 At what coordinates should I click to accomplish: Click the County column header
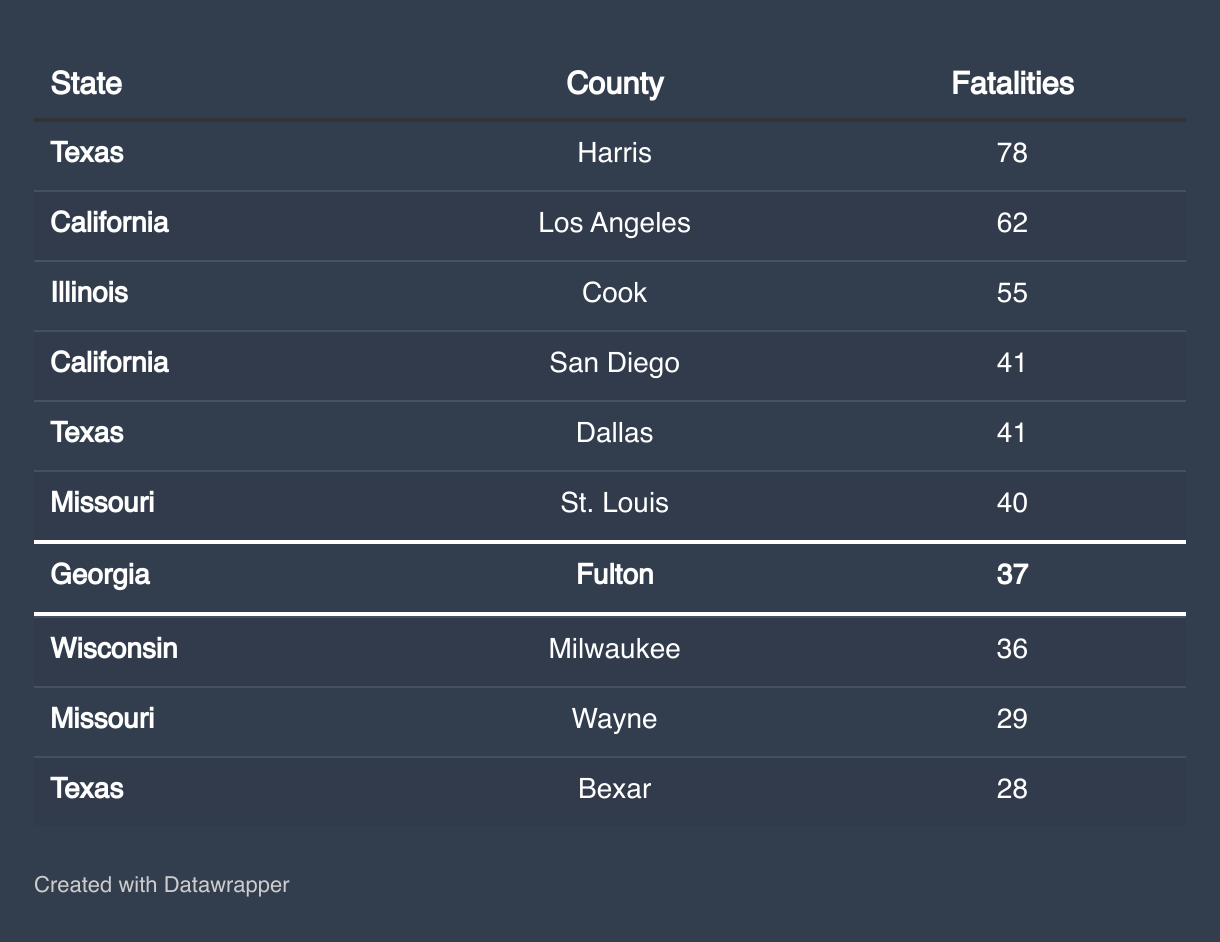click(614, 83)
